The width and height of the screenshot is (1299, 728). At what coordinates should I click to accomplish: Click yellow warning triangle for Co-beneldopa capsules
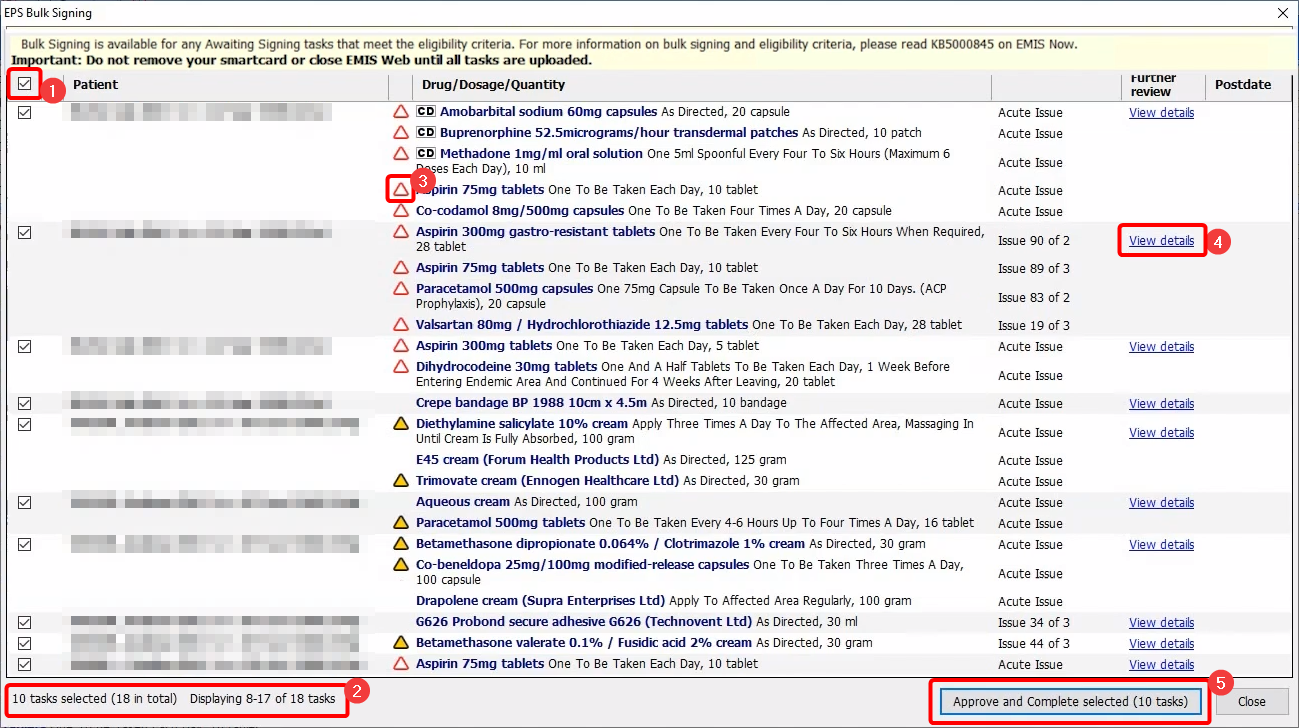pyautogui.click(x=401, y=565)
